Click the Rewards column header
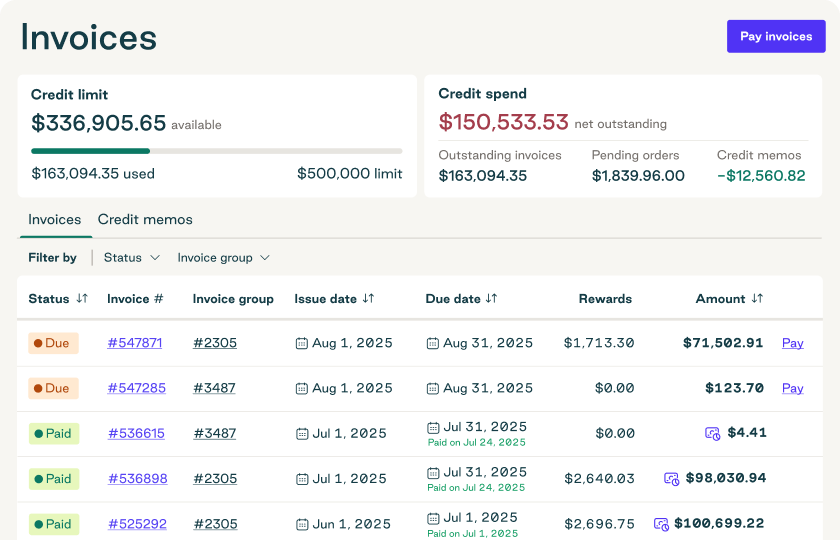The height and width of the screenshot is (540, 840). pyautogui.click(x=605, y=299)
